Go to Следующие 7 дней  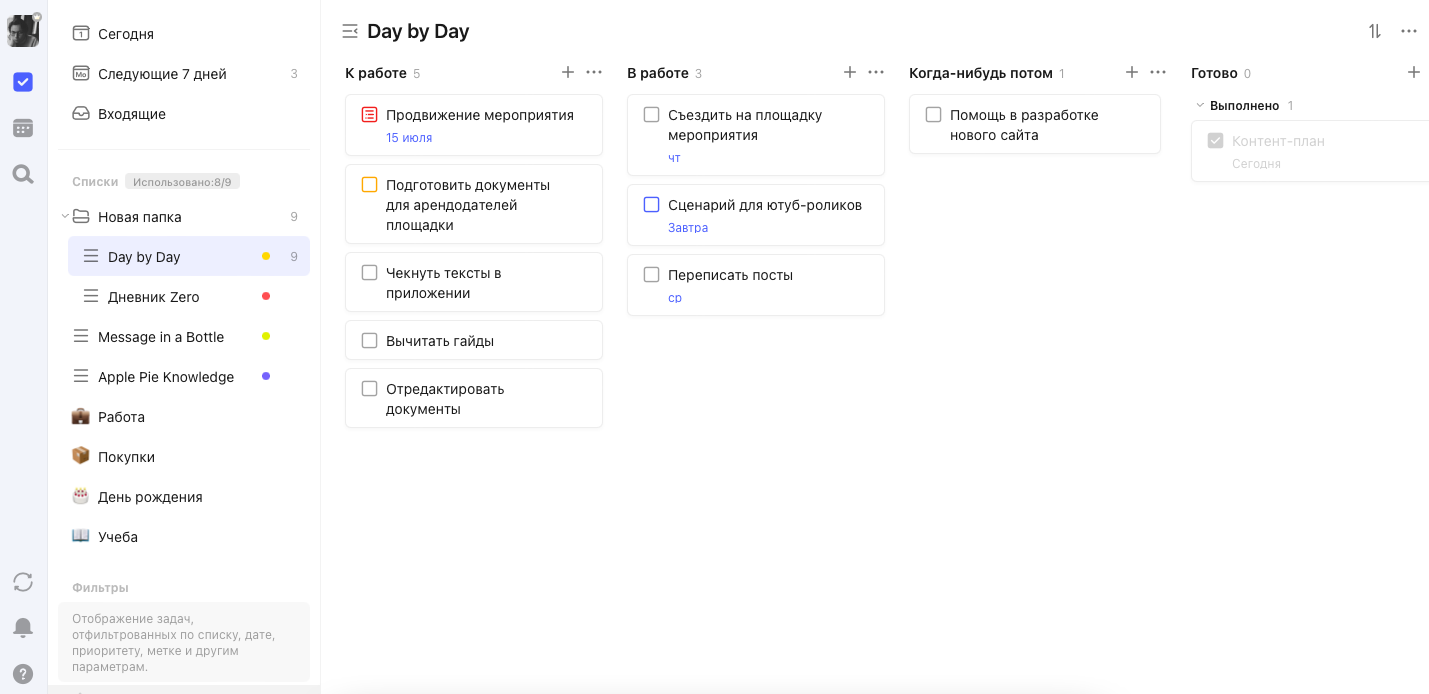[162, 74]
